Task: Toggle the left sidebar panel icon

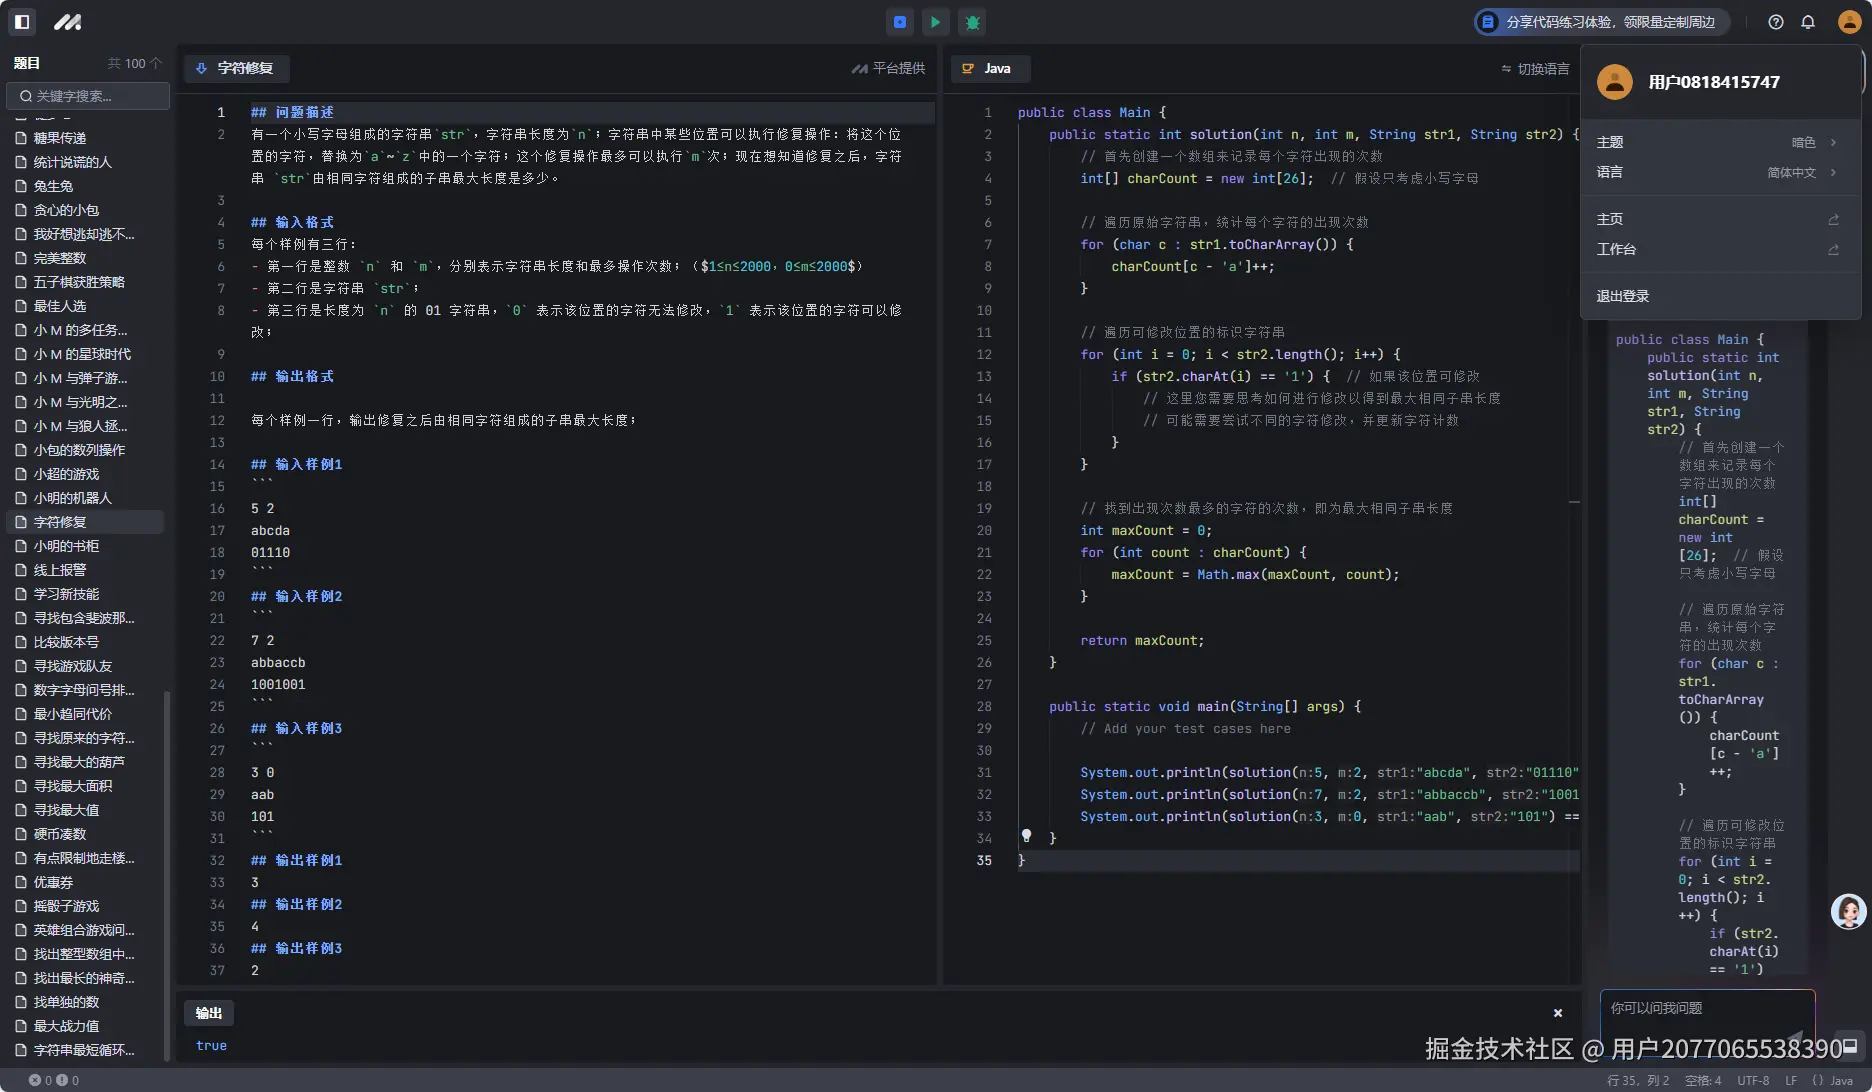Action: pyautogui.click(x=22, y=22)
